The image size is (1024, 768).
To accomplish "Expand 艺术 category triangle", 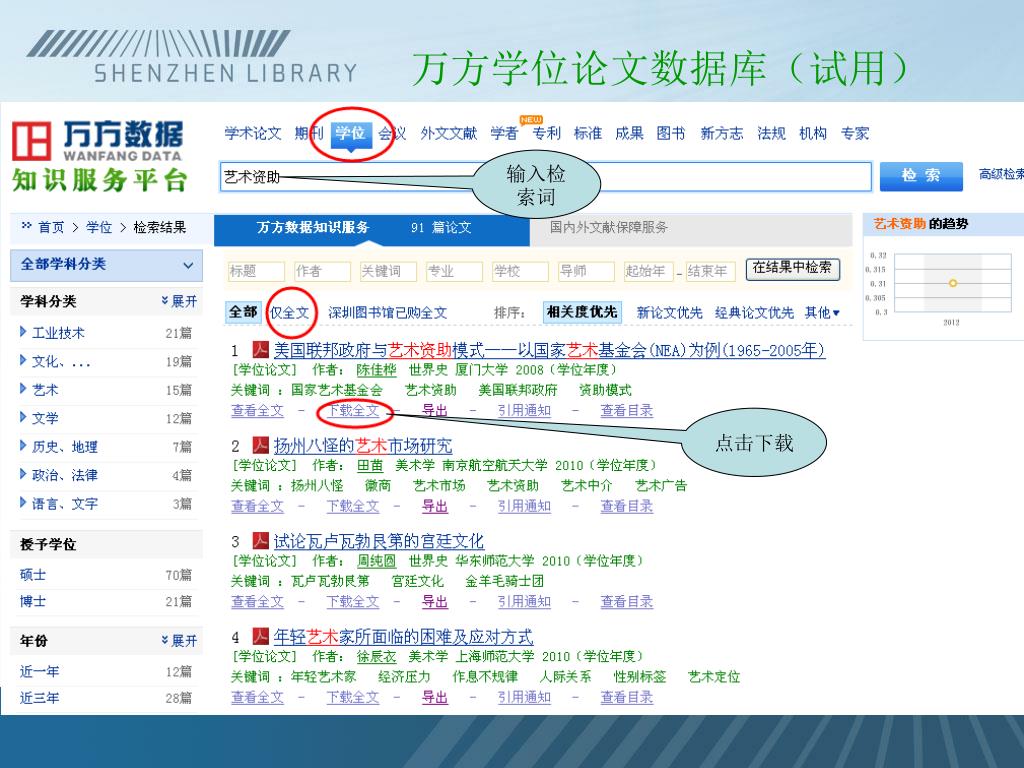I will 24,389.
